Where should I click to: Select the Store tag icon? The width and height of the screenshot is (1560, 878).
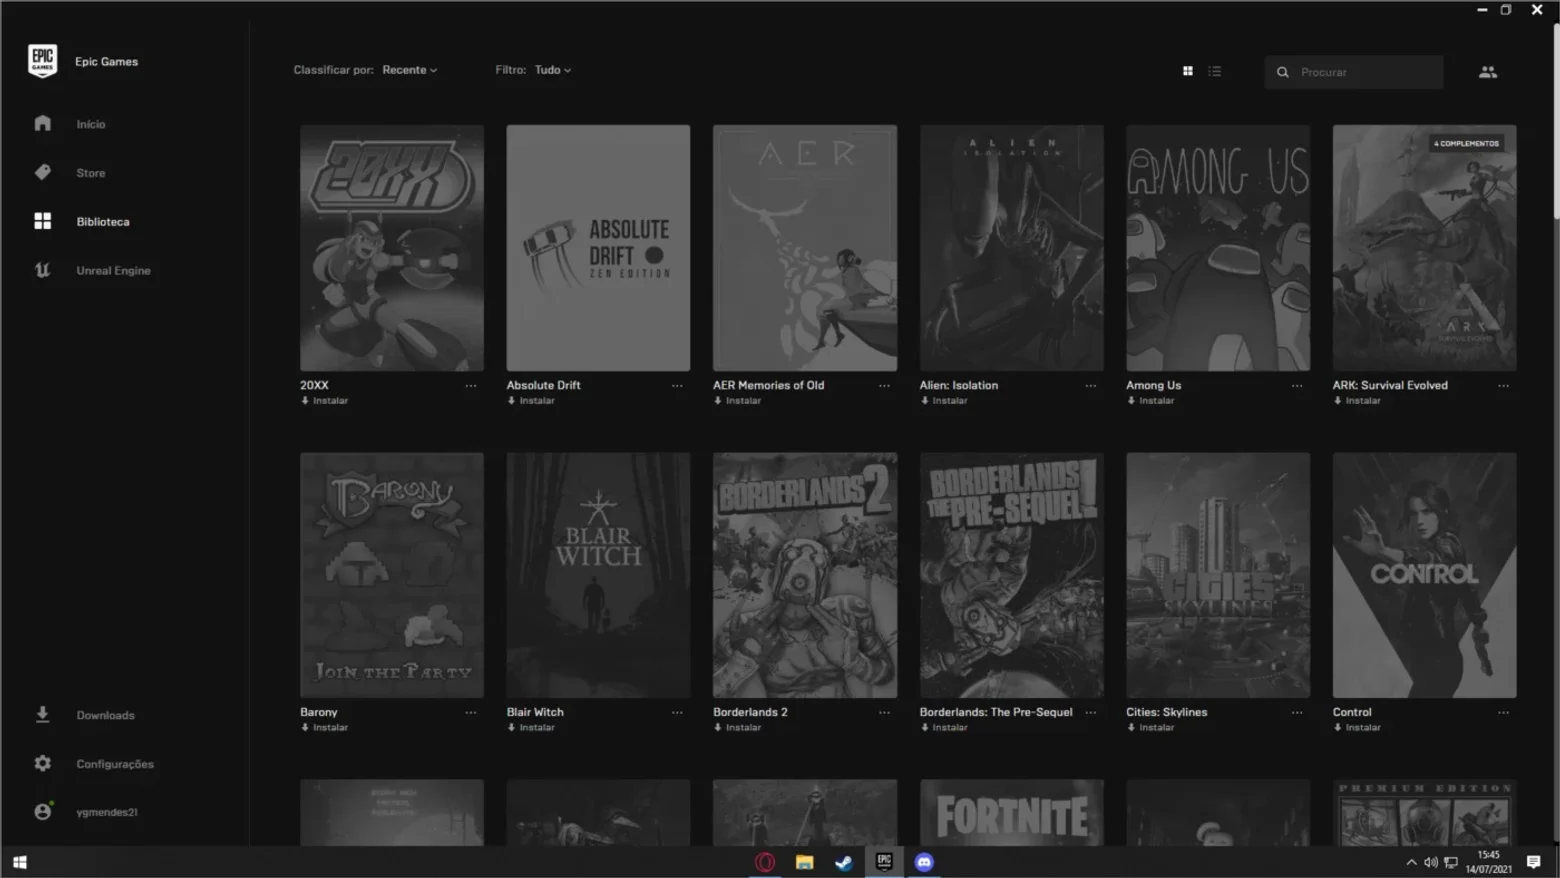pyautogui.click(x=42, y=172)
